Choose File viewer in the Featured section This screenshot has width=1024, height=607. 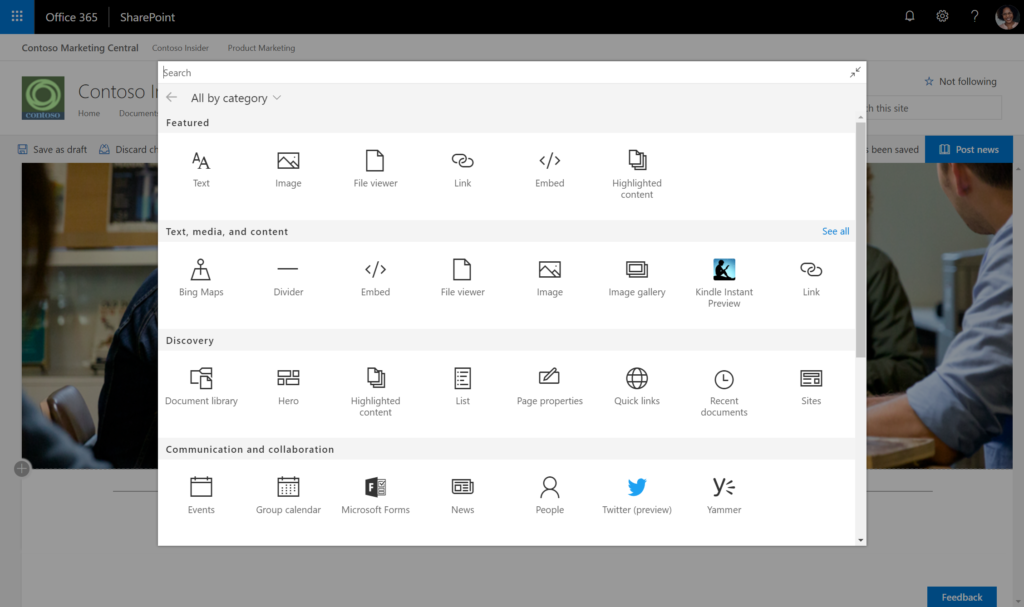click(x=376, y=170)
